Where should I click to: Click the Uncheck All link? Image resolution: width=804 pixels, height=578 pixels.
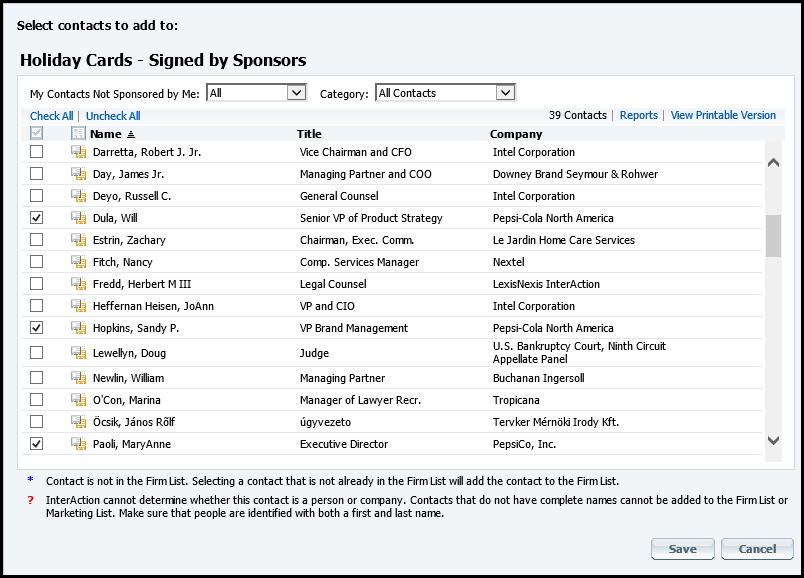click(113, 116)
